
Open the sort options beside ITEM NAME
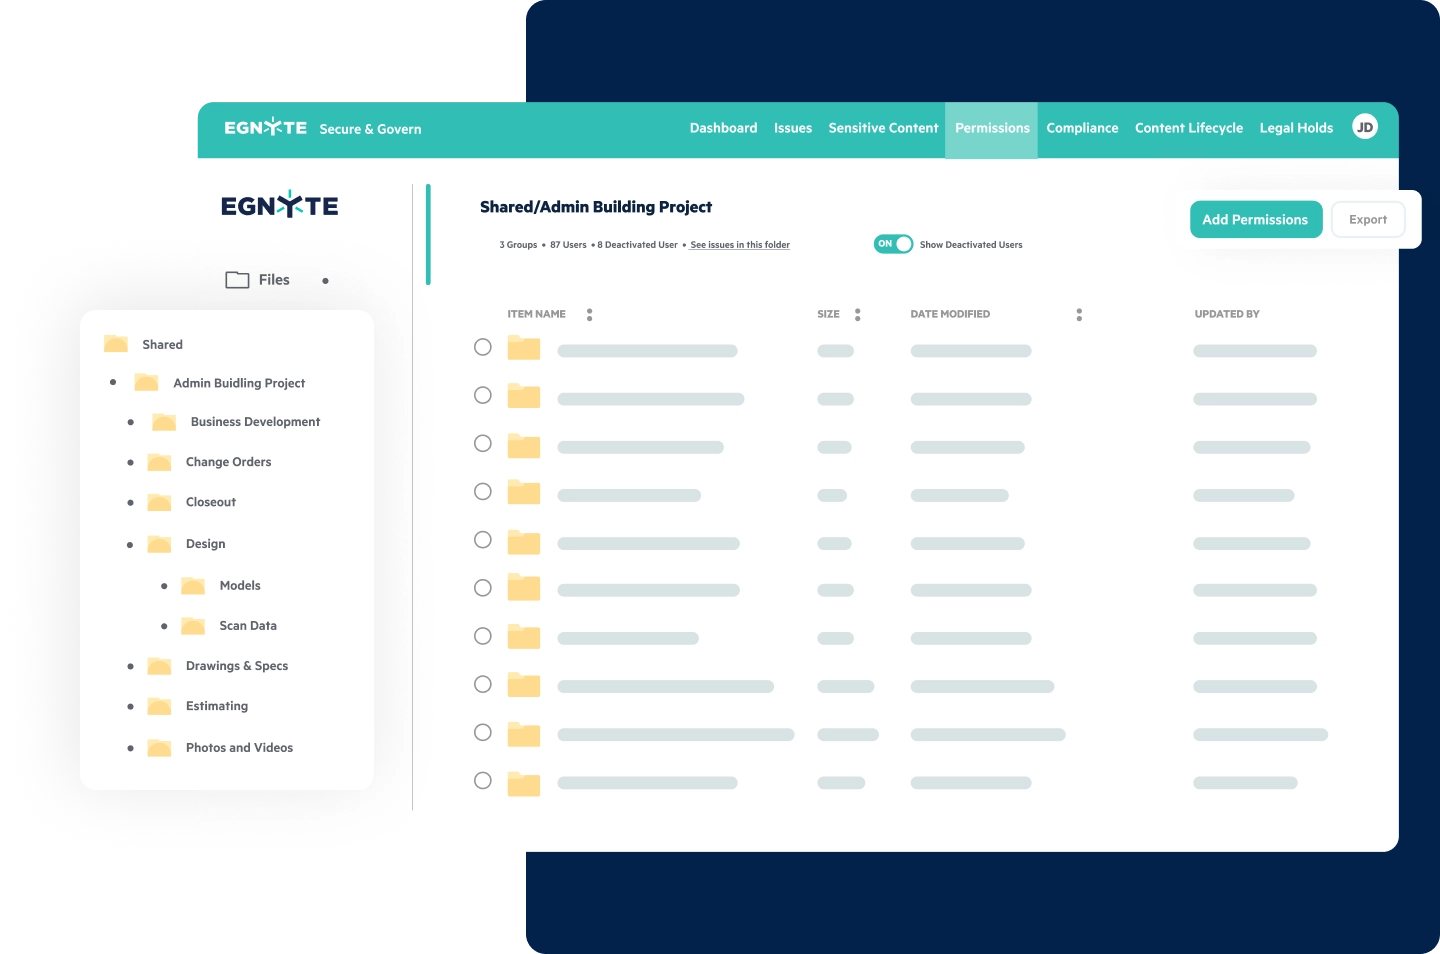[x=589, y=313]
